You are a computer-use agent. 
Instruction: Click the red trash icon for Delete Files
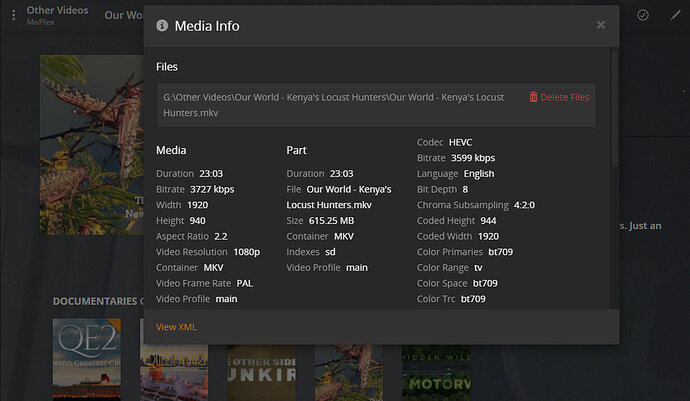tap(533, 97)
